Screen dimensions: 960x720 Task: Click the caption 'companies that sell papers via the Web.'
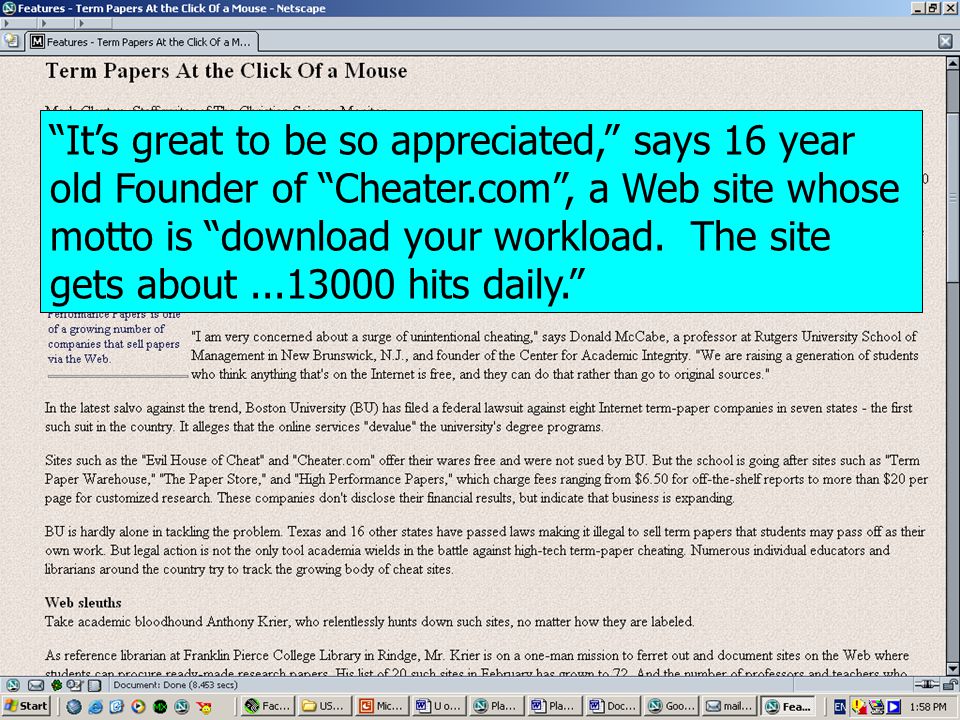(x=113, y=351)
